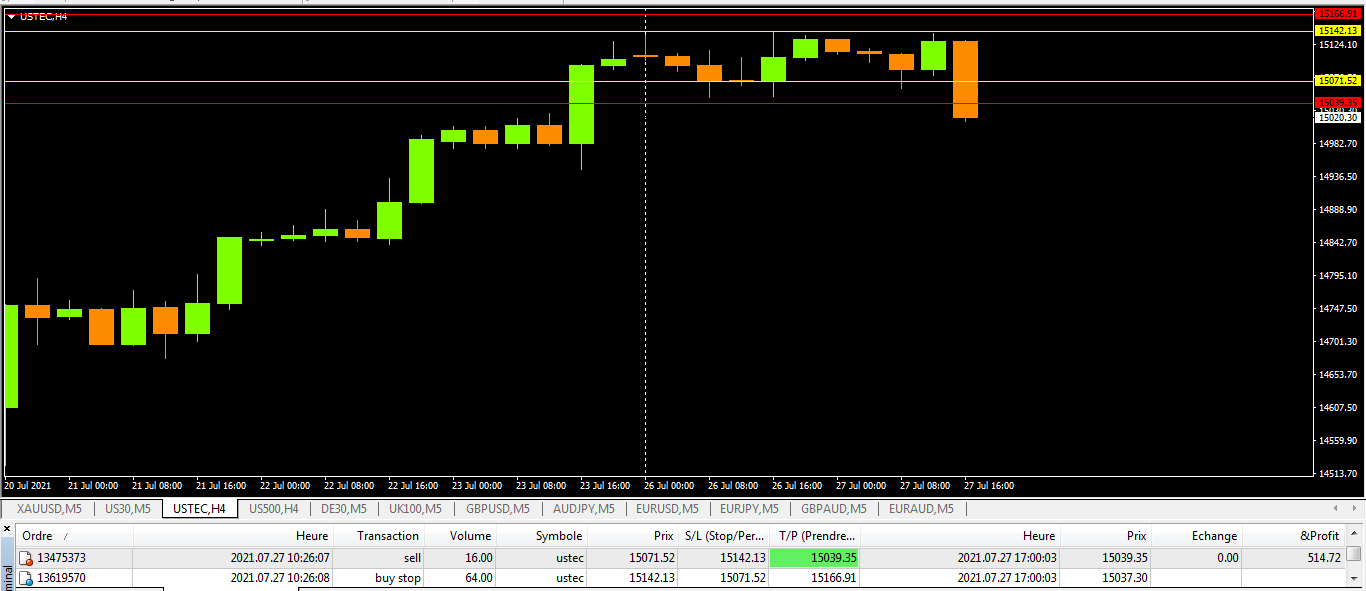1366x591 pixels.
Task: Click the terminal vertical scrollbar thumb
Action: point(1353,554)
